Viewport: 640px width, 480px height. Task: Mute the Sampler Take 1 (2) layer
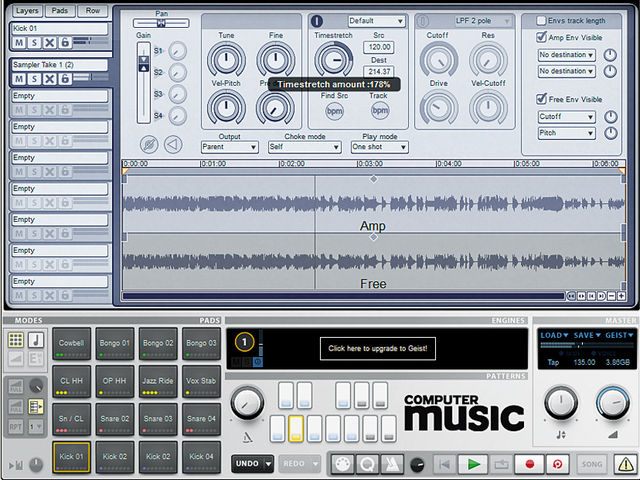click(19, 78)
